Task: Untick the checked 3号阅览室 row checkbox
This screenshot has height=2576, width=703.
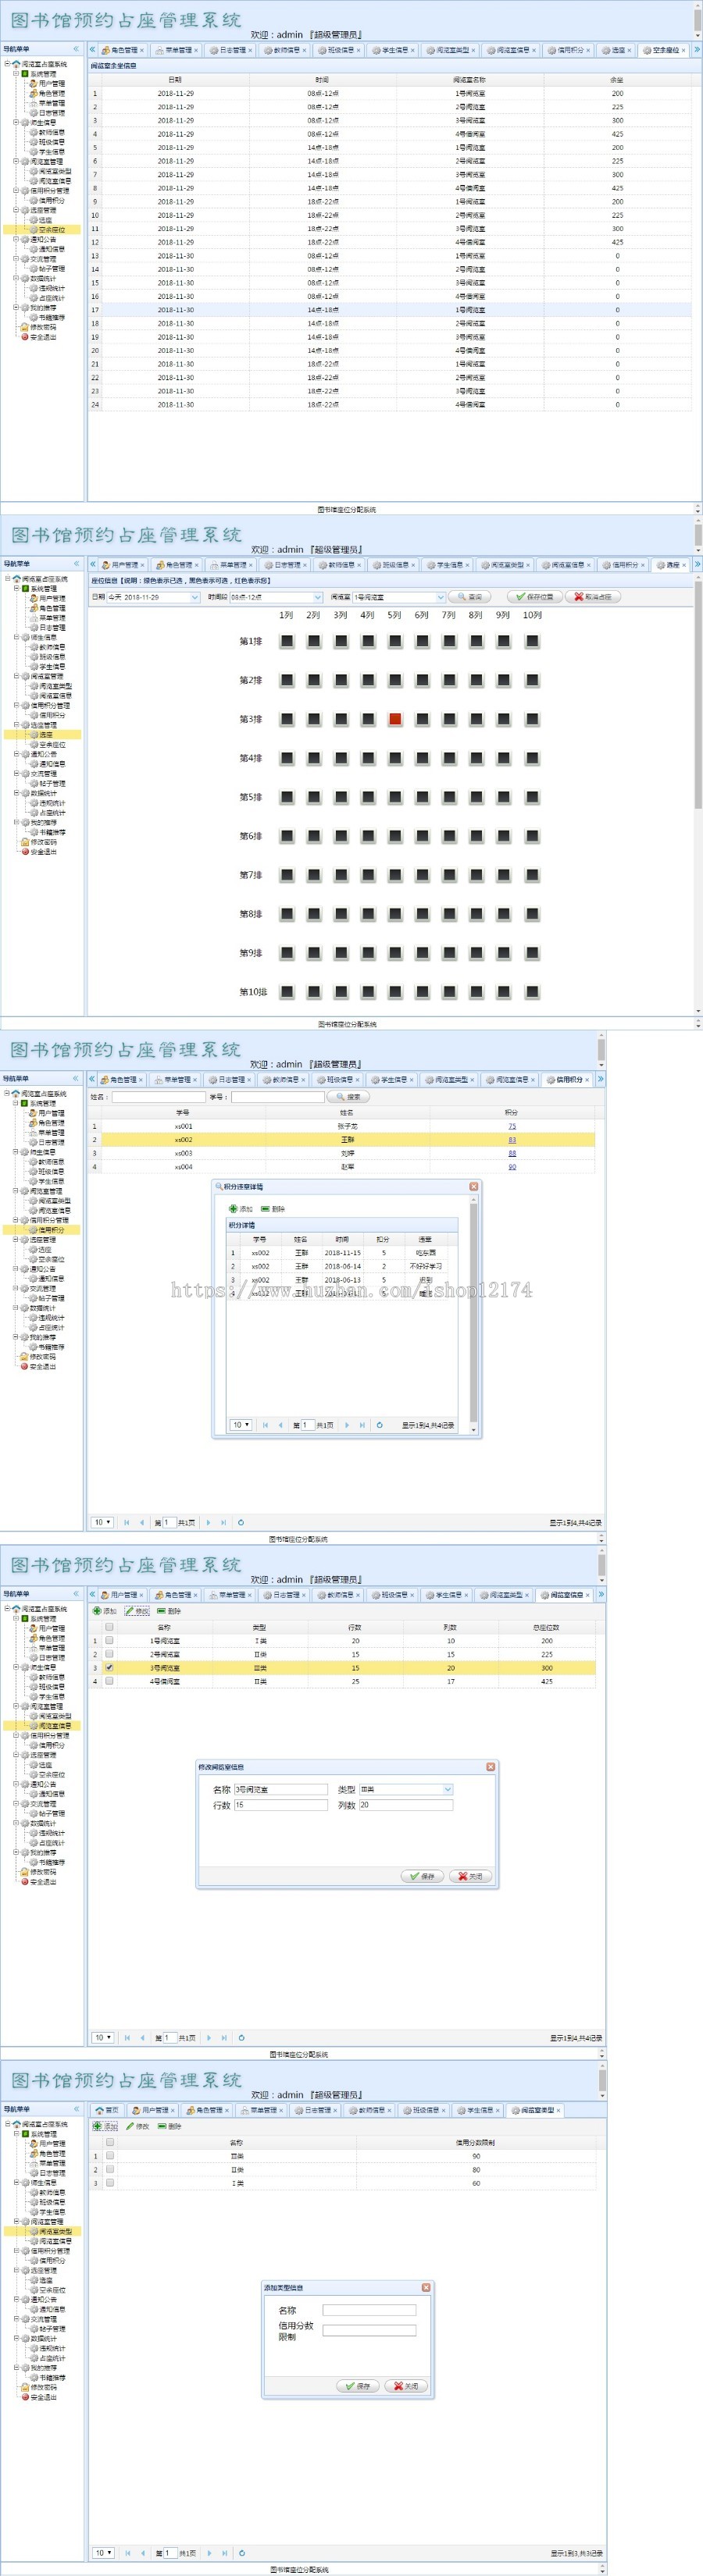Action: click(x=109, y=1668)
